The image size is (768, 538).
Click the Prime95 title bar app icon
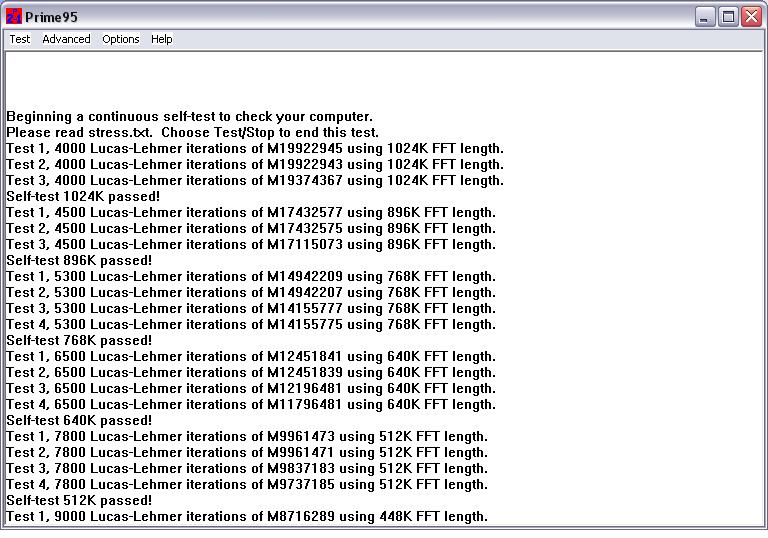click(x=14, y=17)
